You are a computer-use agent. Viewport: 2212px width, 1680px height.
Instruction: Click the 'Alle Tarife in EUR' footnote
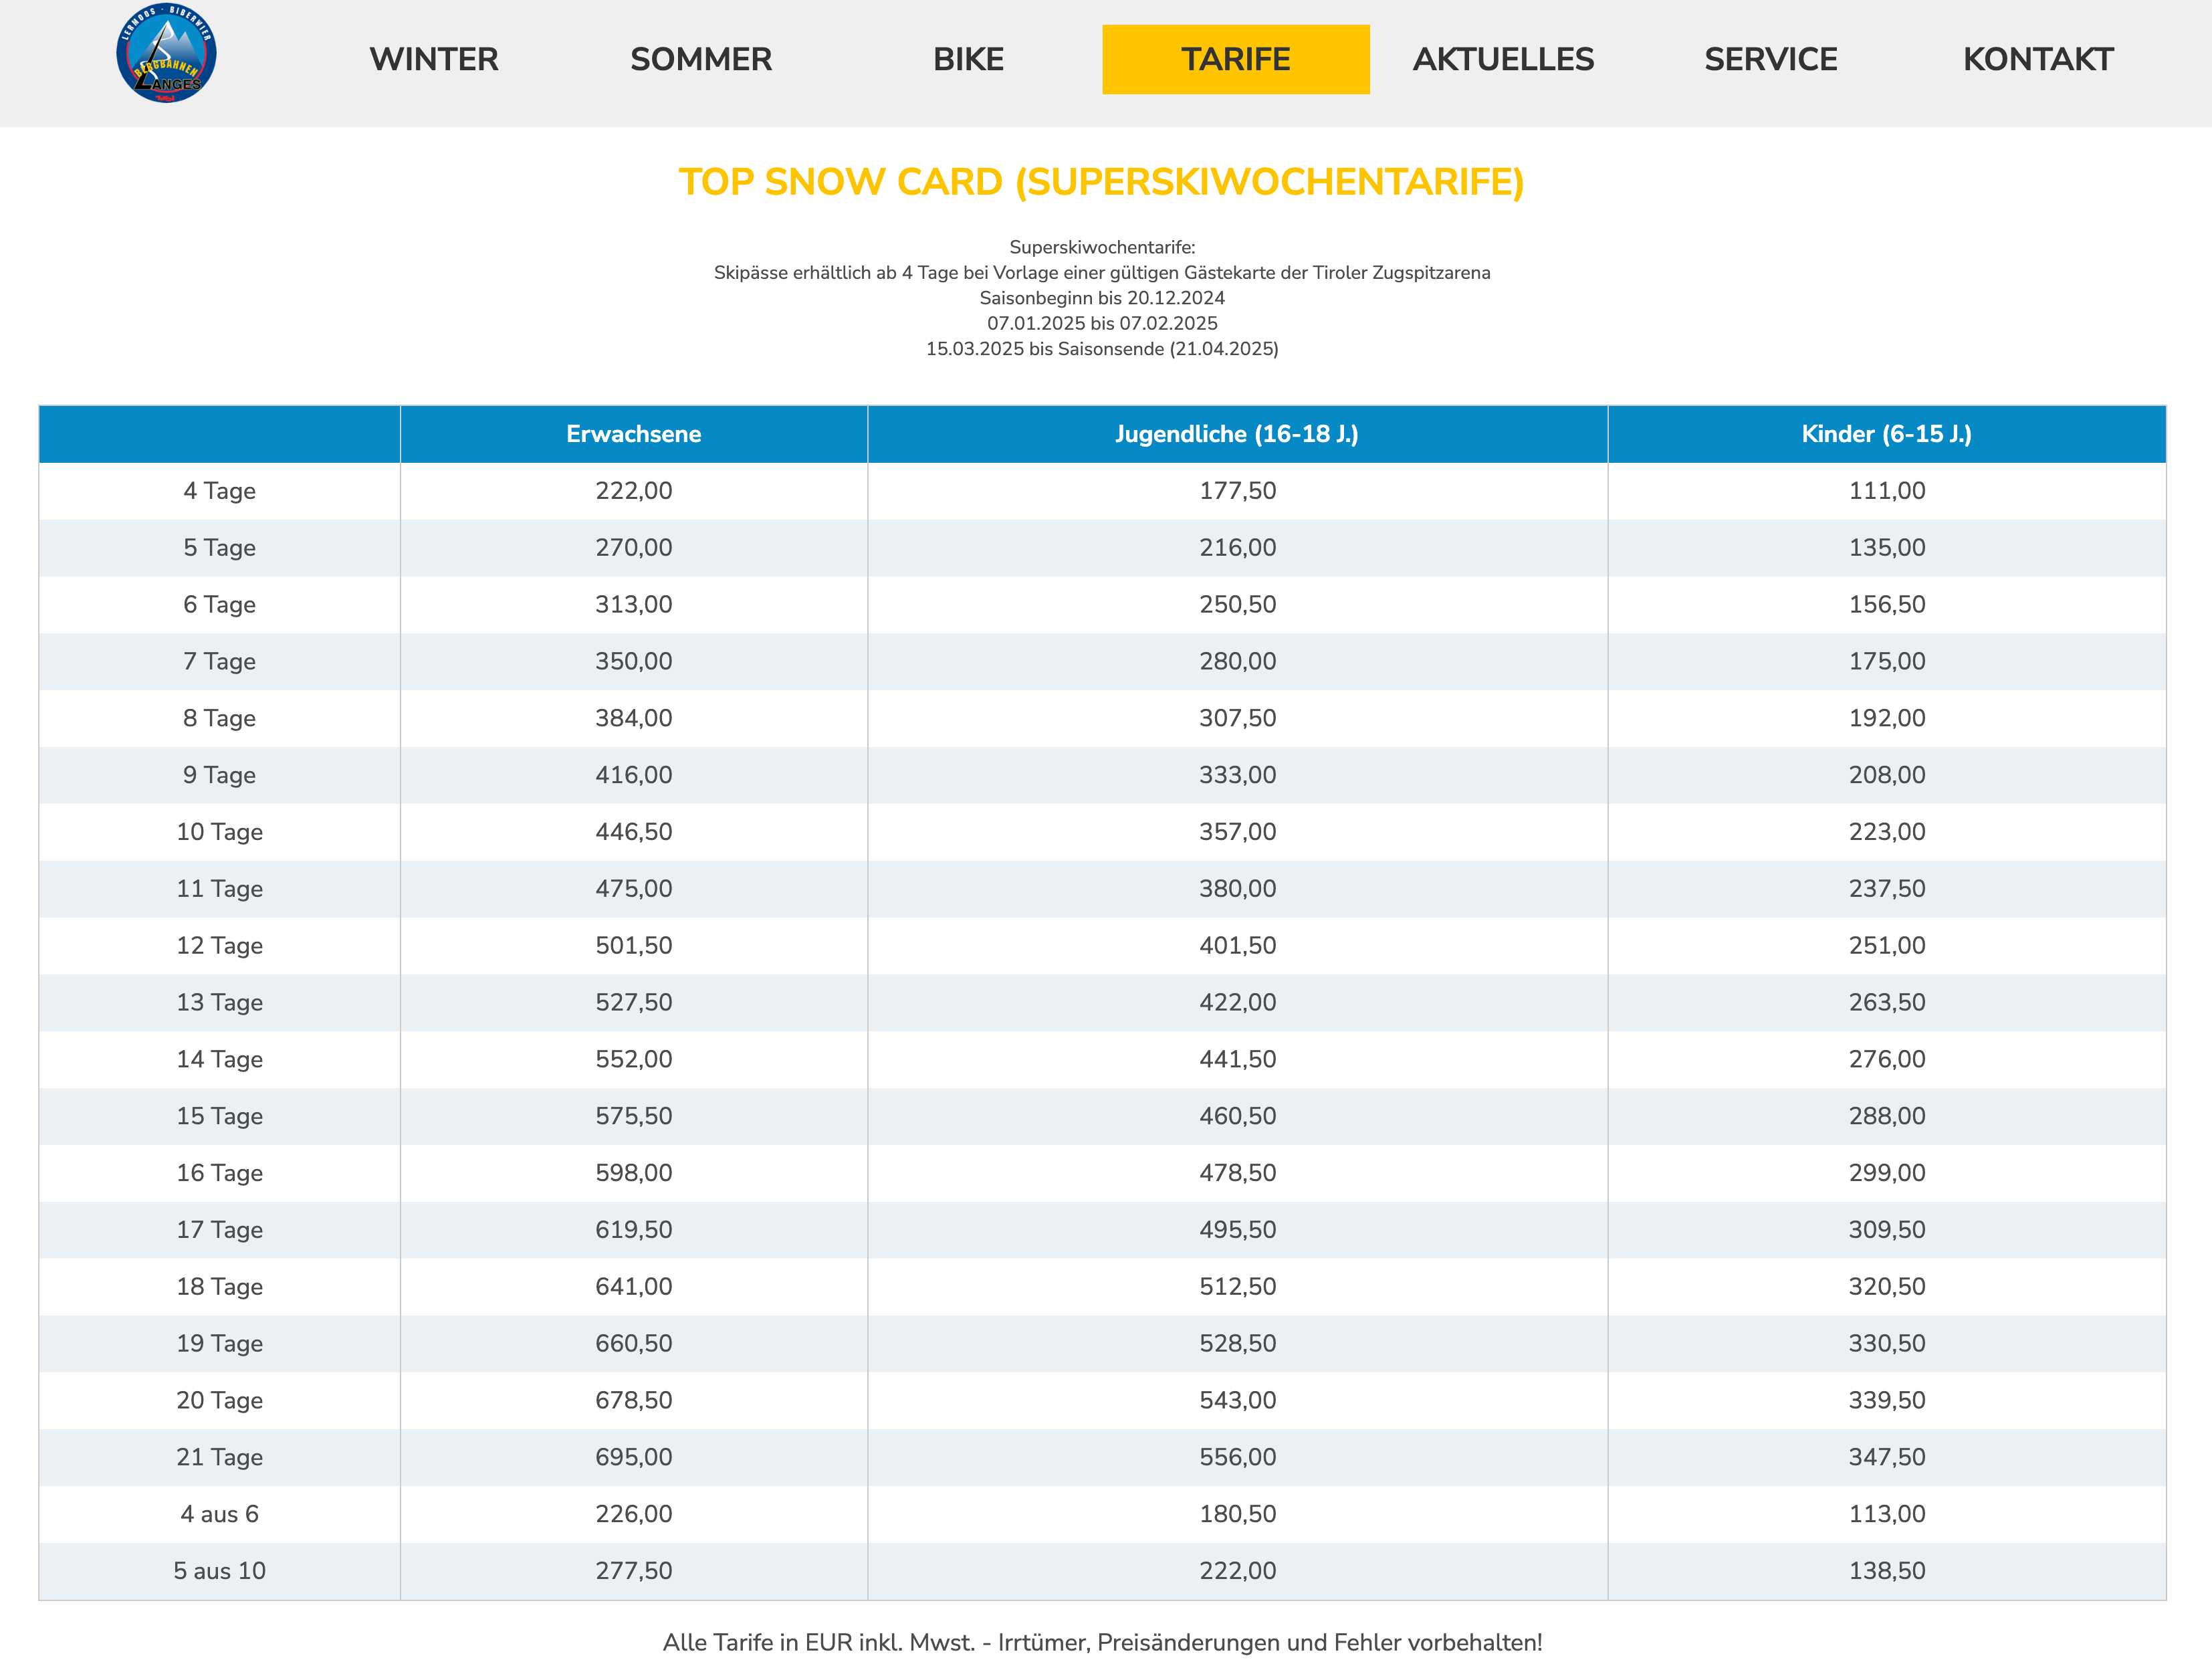pyautogui.click(x=1102, y=1643)
